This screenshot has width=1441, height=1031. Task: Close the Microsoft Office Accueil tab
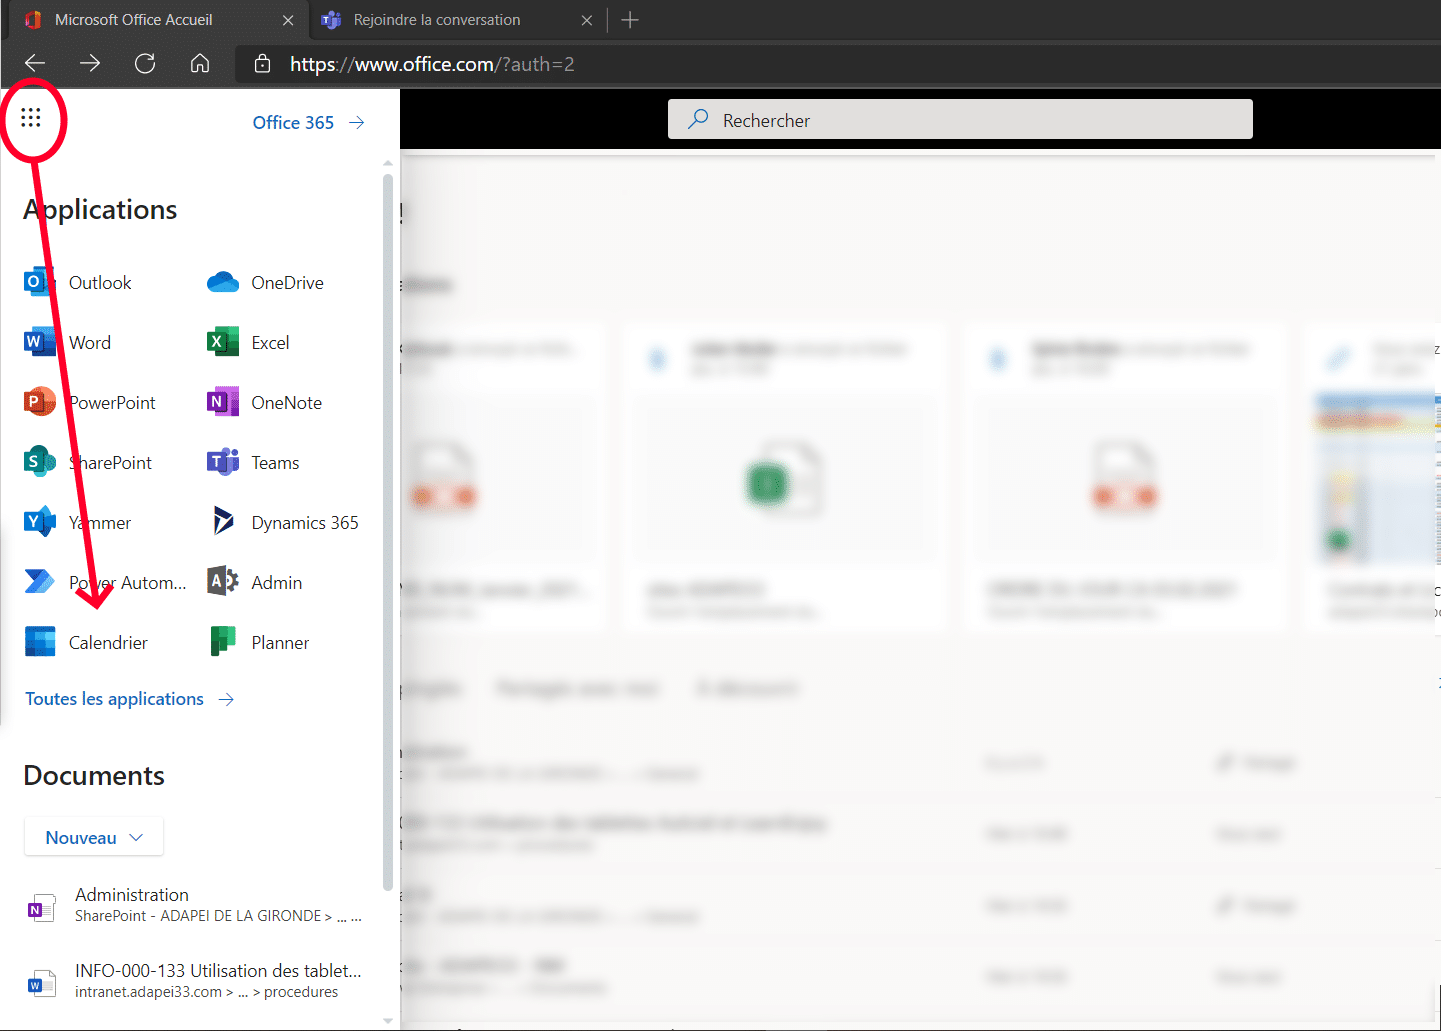(x=288, y=20)
